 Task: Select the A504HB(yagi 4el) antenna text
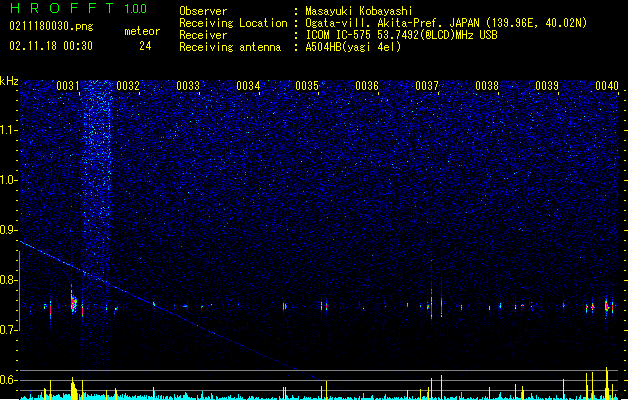pos(353,47)
